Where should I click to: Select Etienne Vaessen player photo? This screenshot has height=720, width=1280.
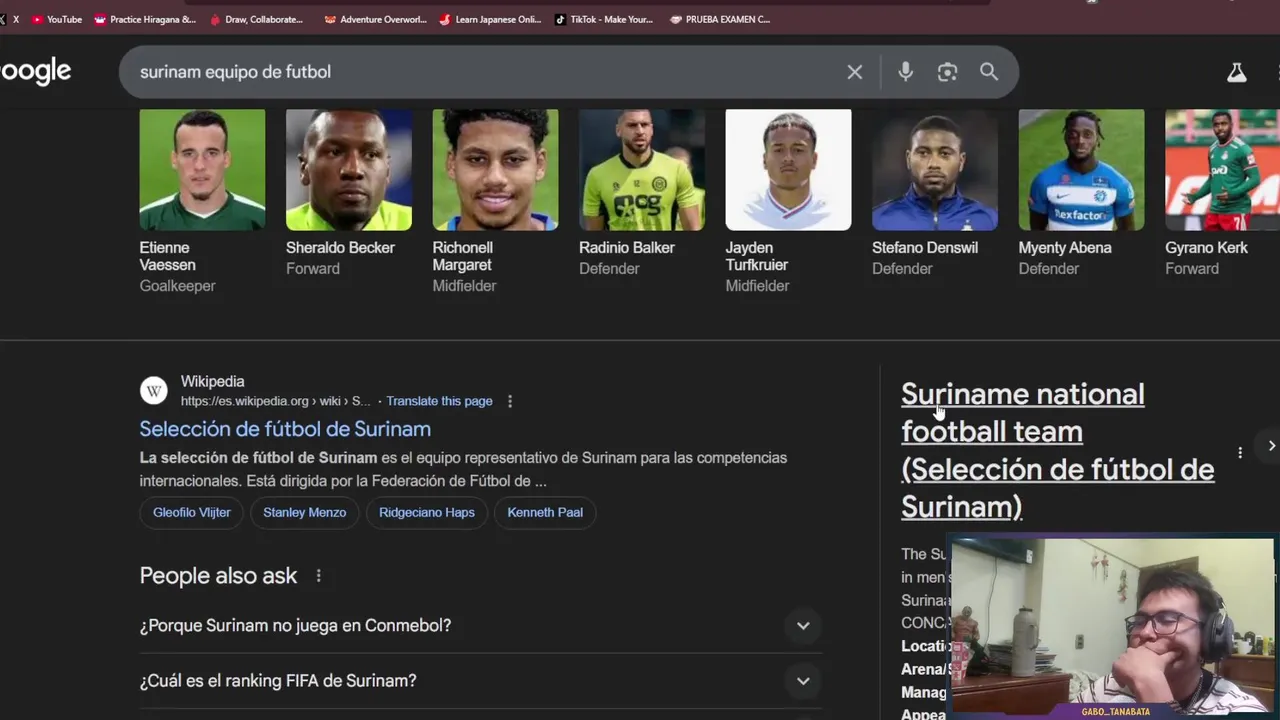click(x=202, y=170)
